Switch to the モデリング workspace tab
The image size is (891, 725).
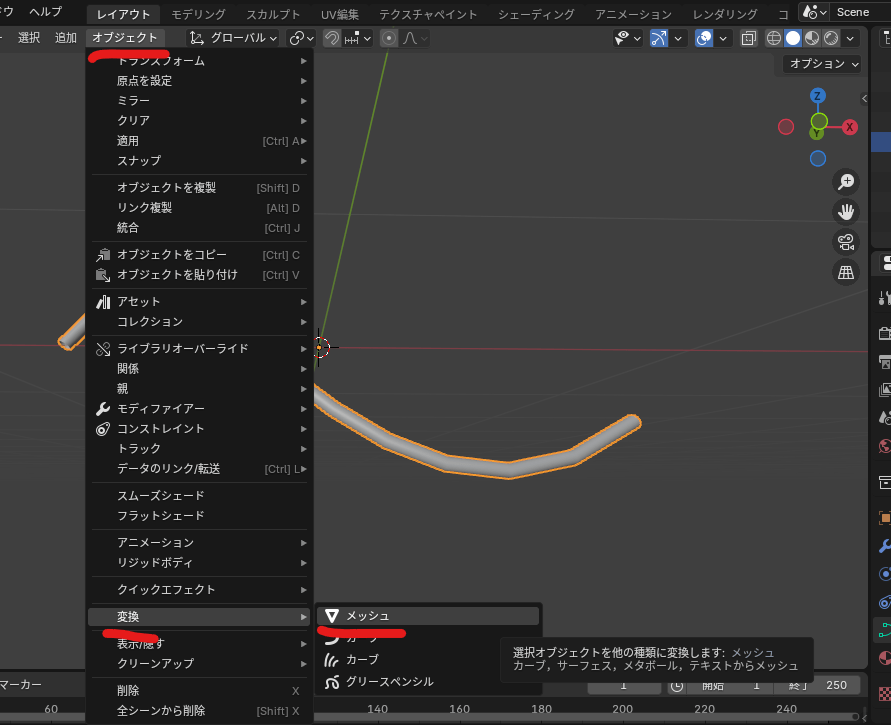click(198, 14)
